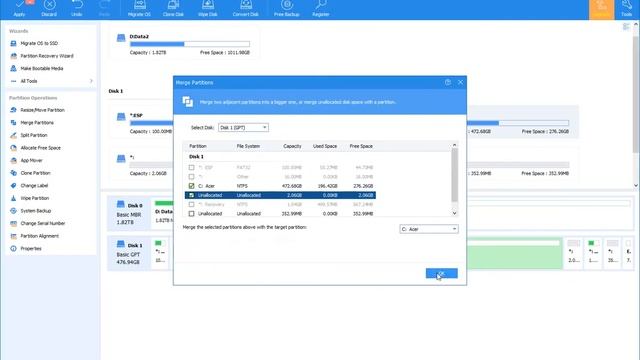Click the 'Unallocated' file system cell of 352.99MB row
Screen dimensions: 640x360
coord(249,213)
